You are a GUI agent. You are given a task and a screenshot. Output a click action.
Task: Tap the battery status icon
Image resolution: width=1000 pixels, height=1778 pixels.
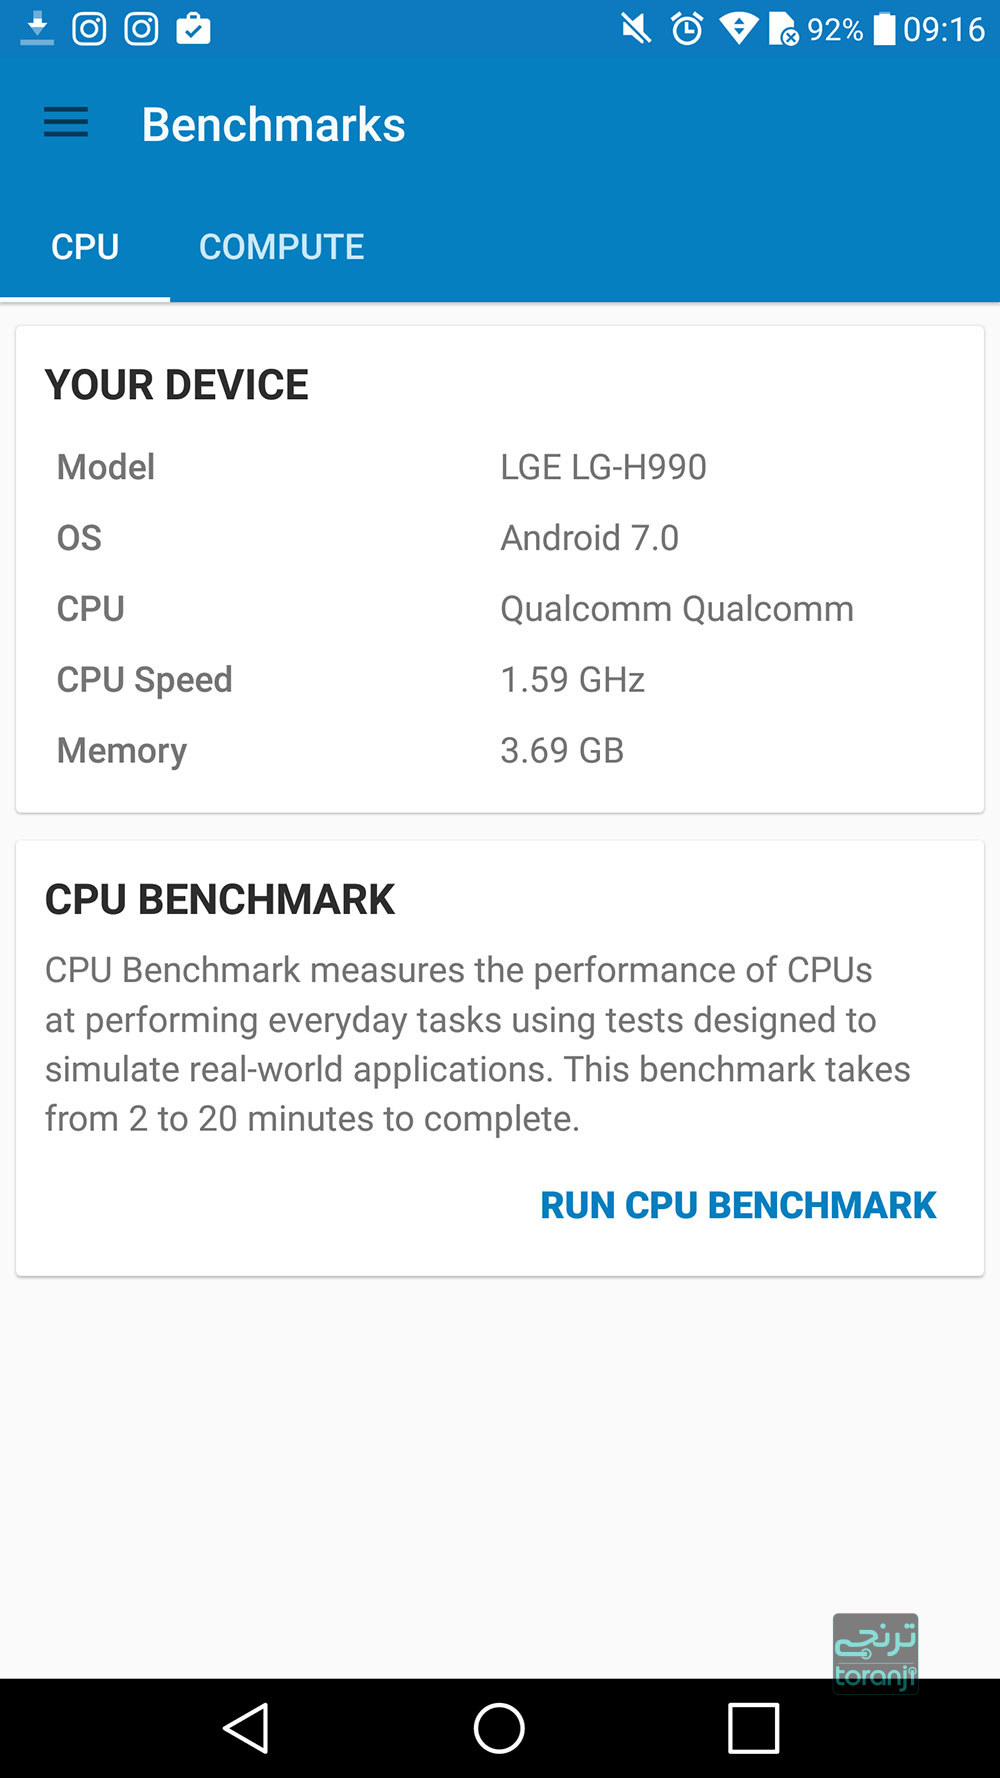[x=884, y=29]
